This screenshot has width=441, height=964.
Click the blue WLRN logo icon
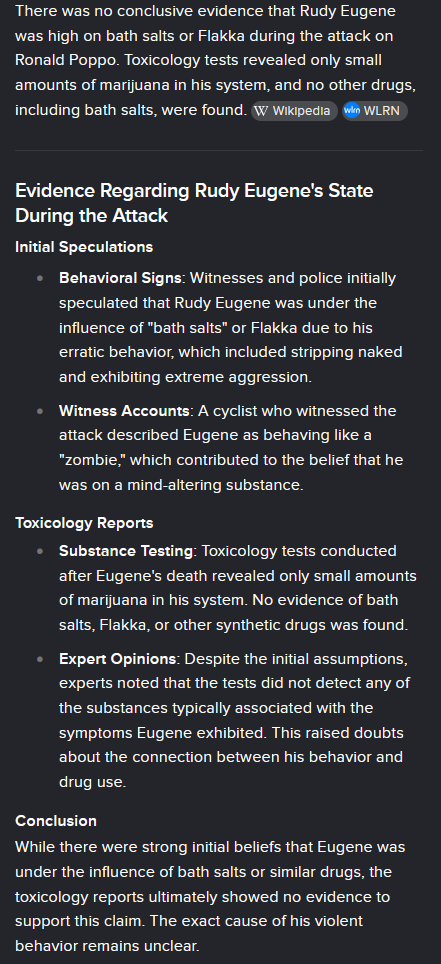click(x=352, y=111)
